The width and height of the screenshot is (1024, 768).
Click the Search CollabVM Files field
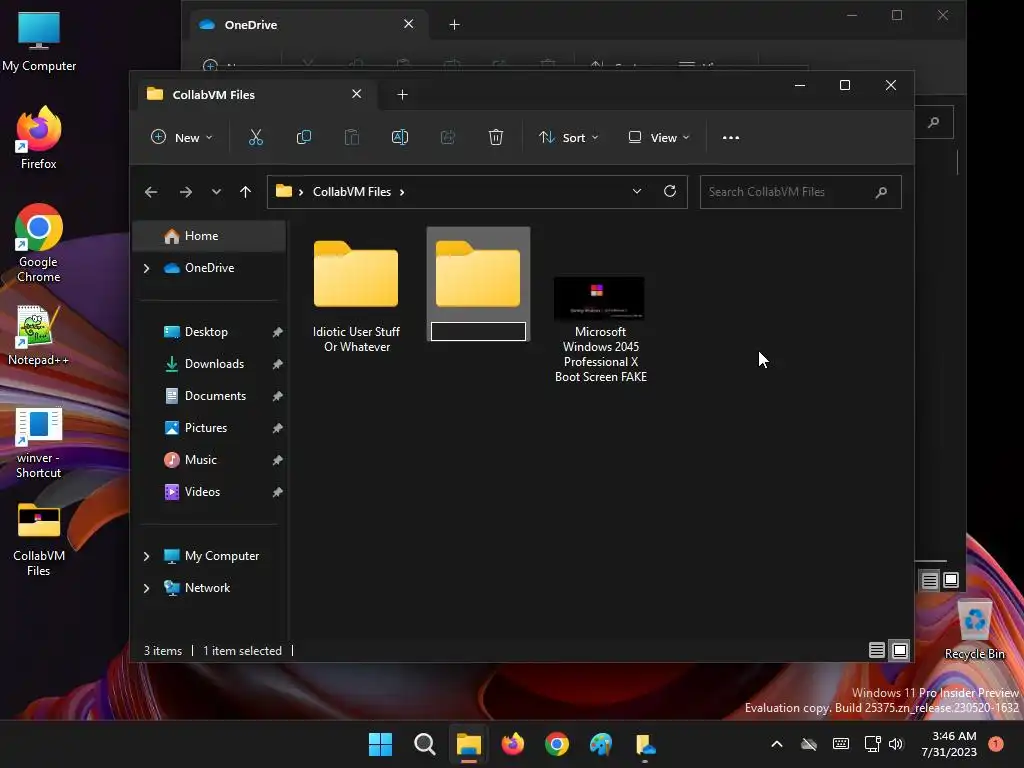pyautogui.click(x=801, y=192)
